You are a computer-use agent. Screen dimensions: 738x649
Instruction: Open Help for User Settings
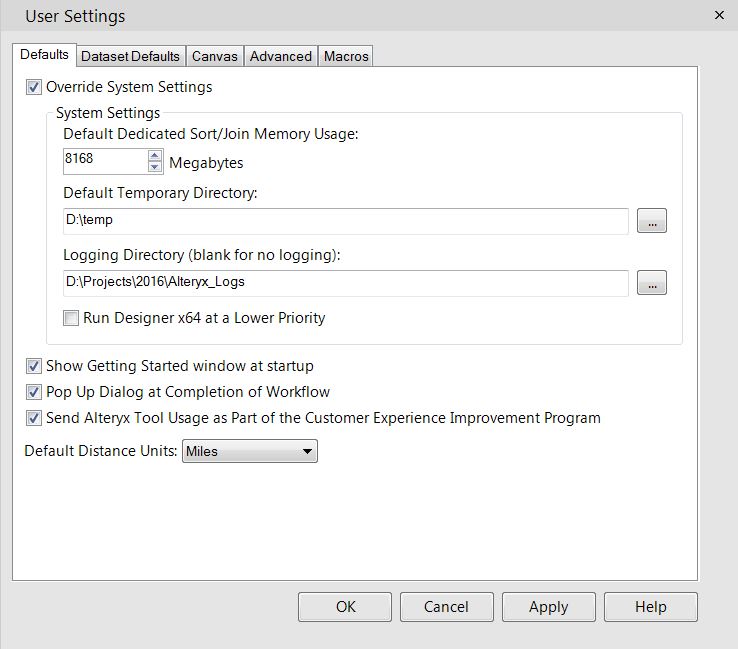[x=650, y=607]
